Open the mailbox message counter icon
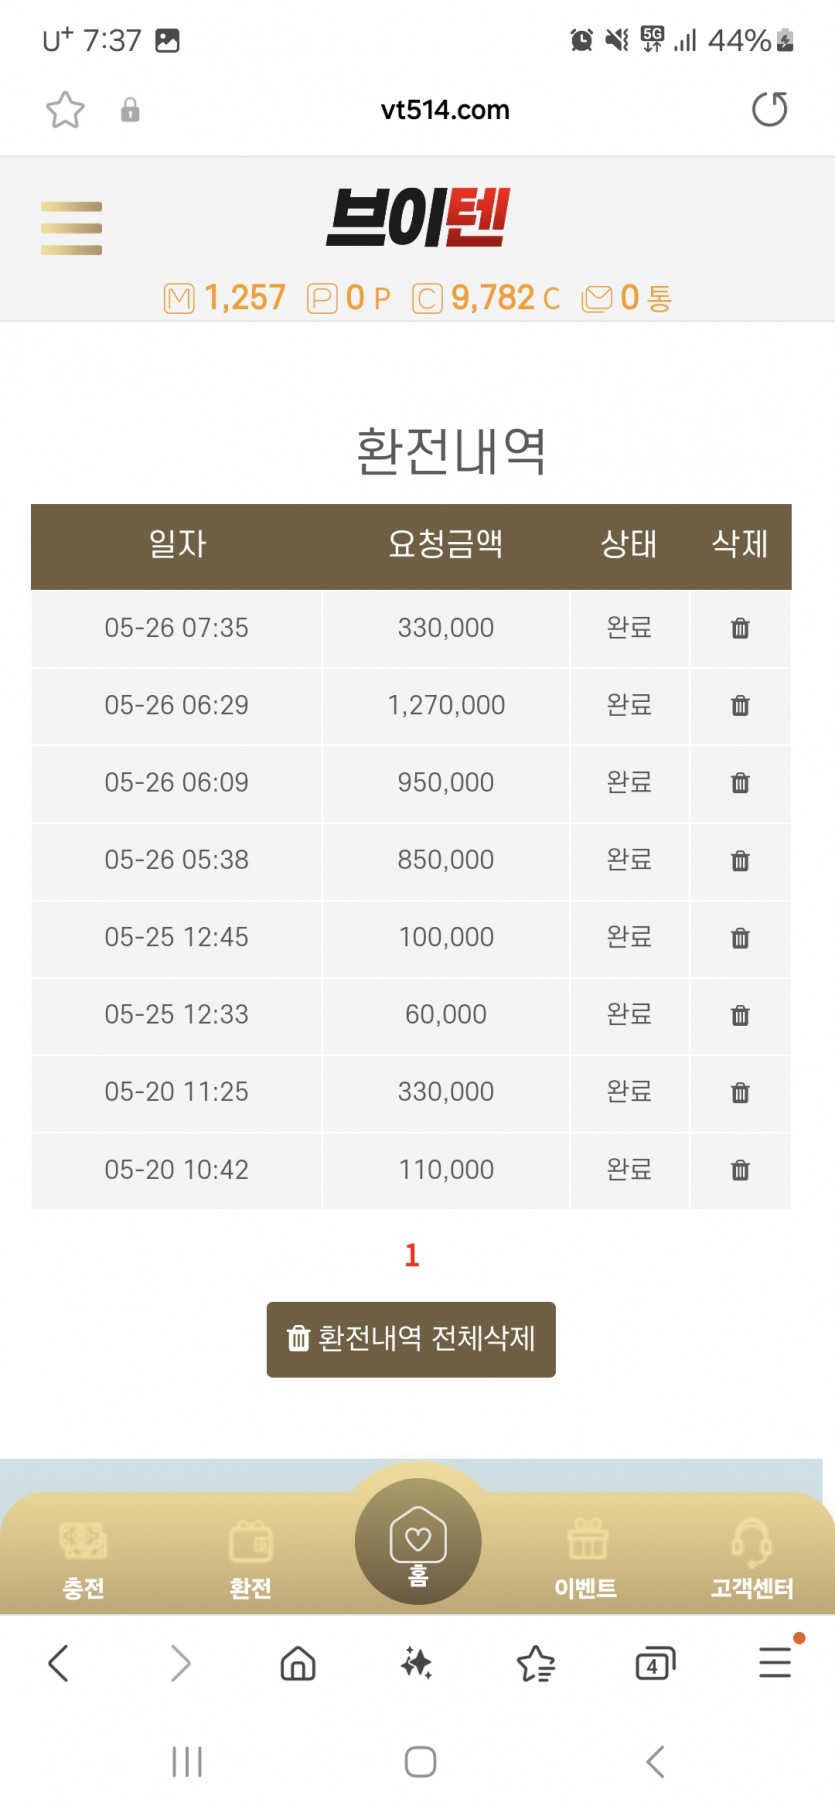This screenshot has height=1809, width=835. [597, 298]
